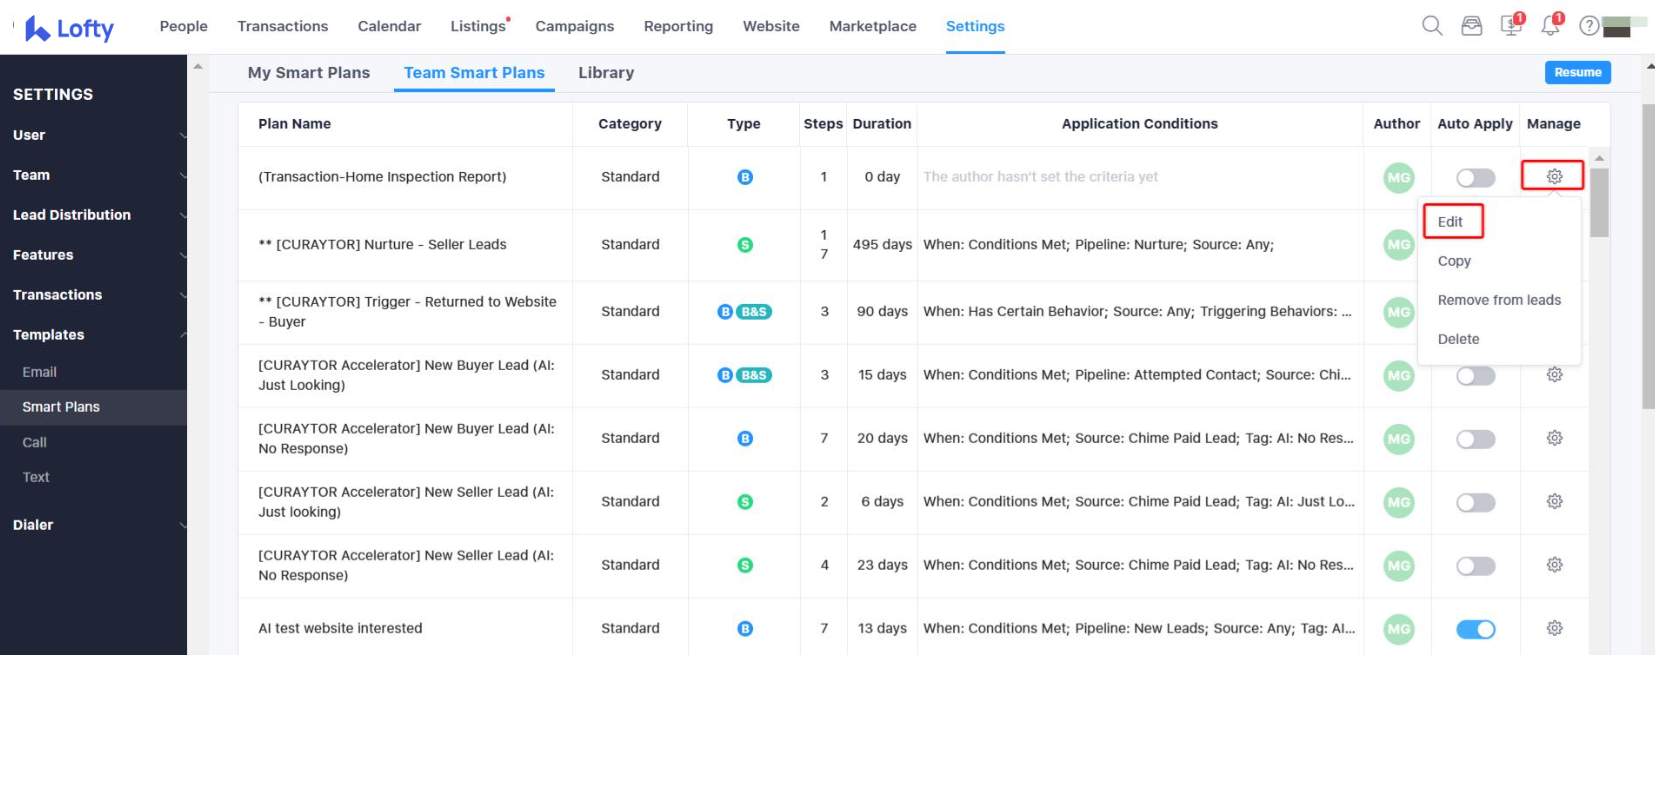Open Email templates in sidebar

tap(40, 372)
